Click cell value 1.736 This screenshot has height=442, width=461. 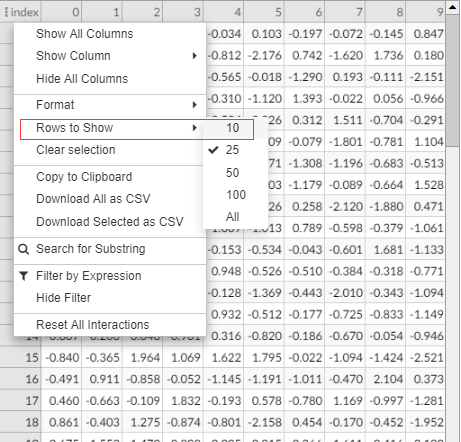(388, 55)
